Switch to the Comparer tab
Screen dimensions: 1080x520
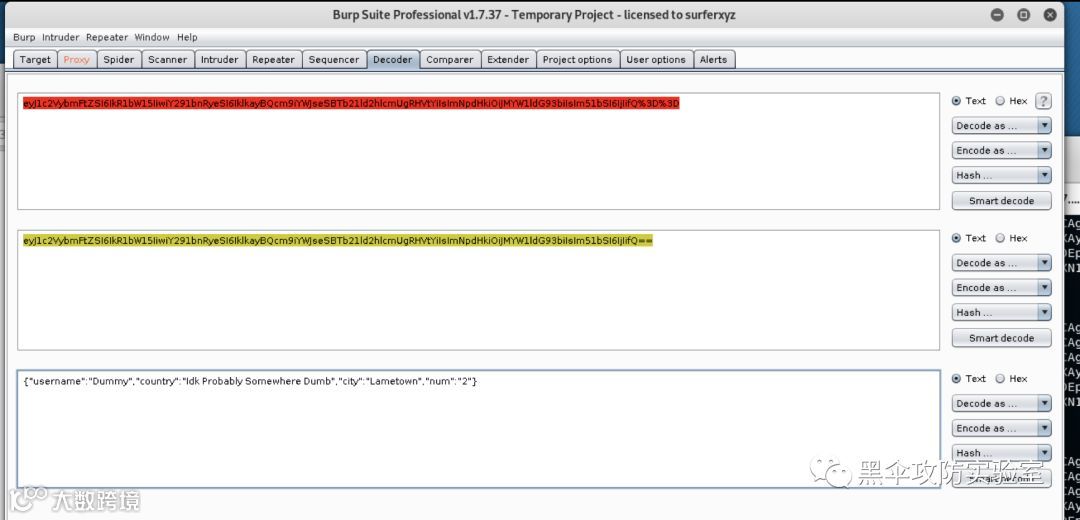coord(449,59)
